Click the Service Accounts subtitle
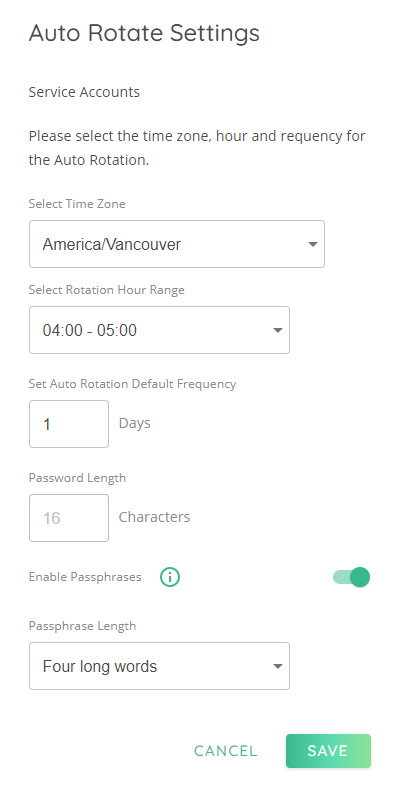 point(84,92)
